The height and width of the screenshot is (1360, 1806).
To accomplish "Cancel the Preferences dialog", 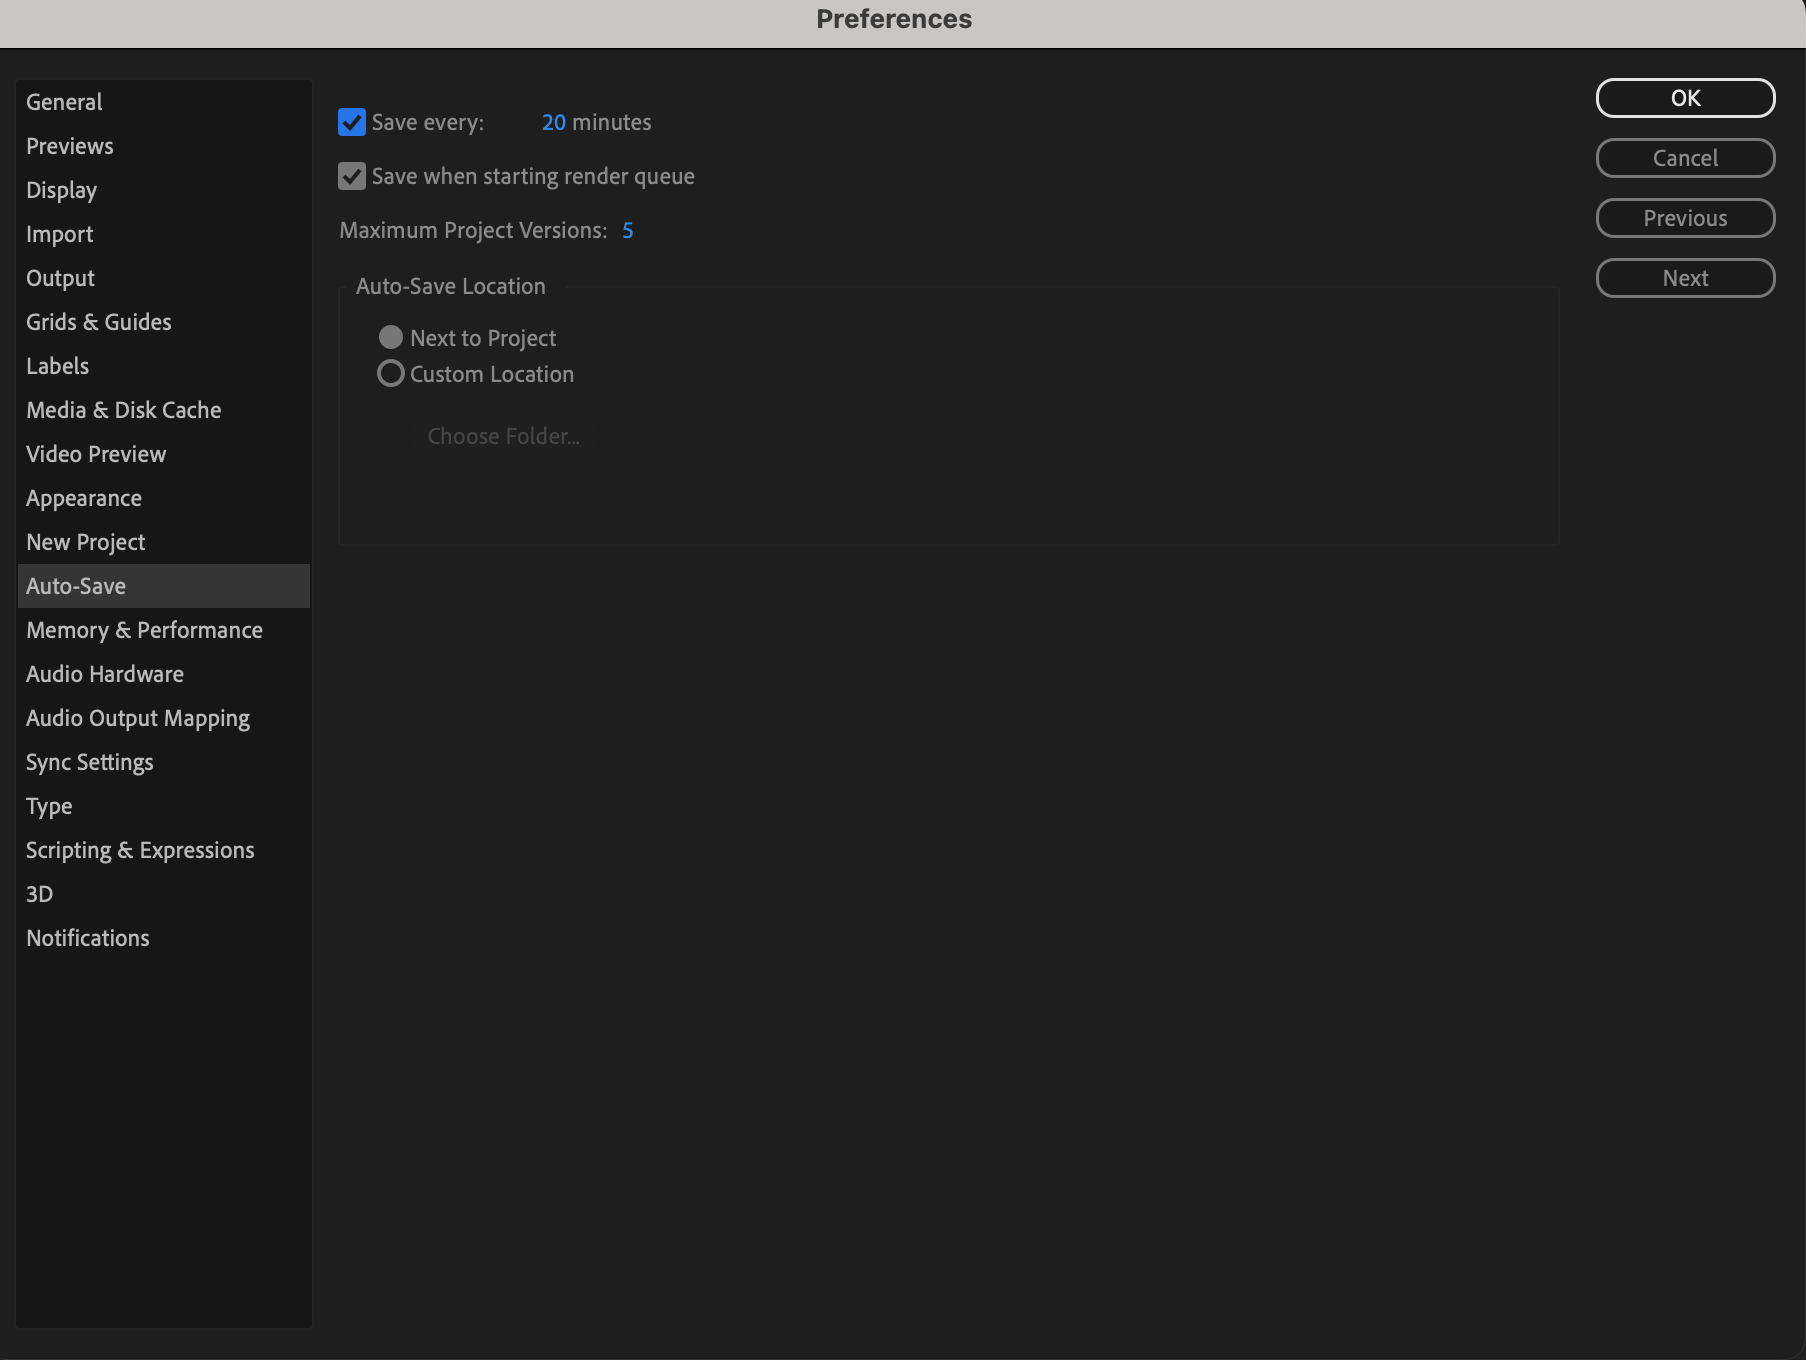I will (1685, 158).
